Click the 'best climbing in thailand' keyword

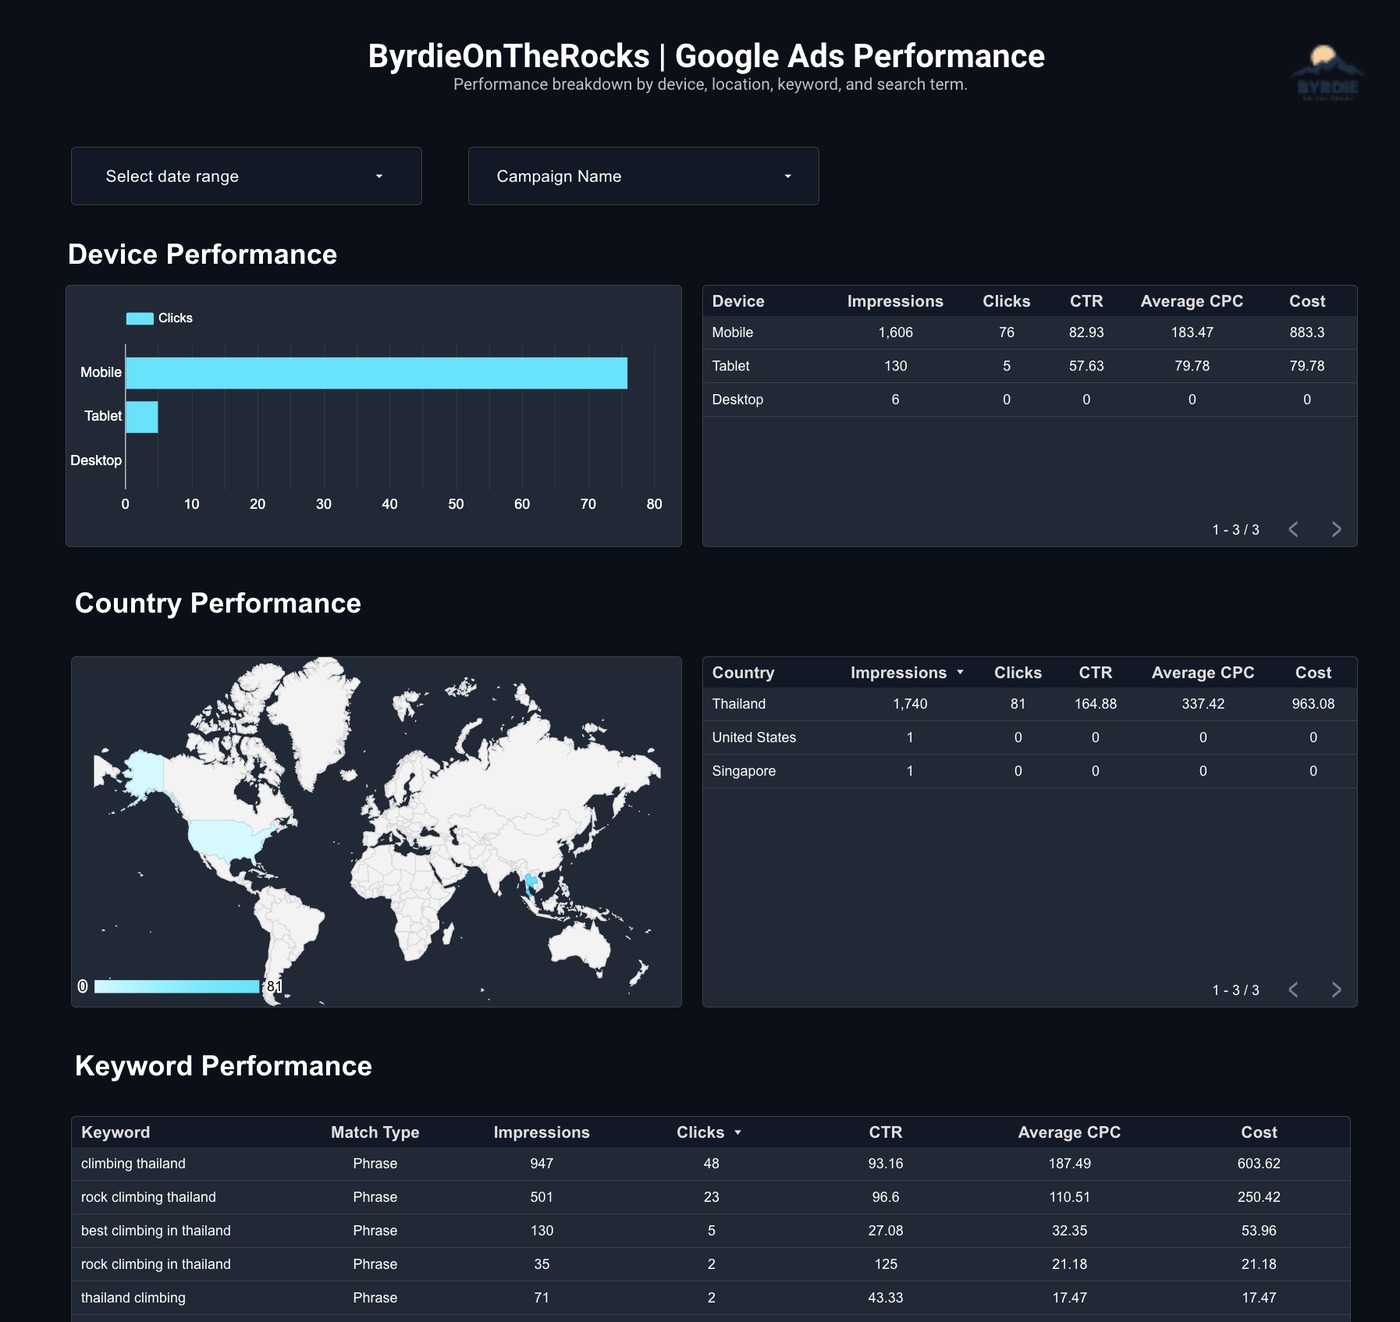point(156,1231)
